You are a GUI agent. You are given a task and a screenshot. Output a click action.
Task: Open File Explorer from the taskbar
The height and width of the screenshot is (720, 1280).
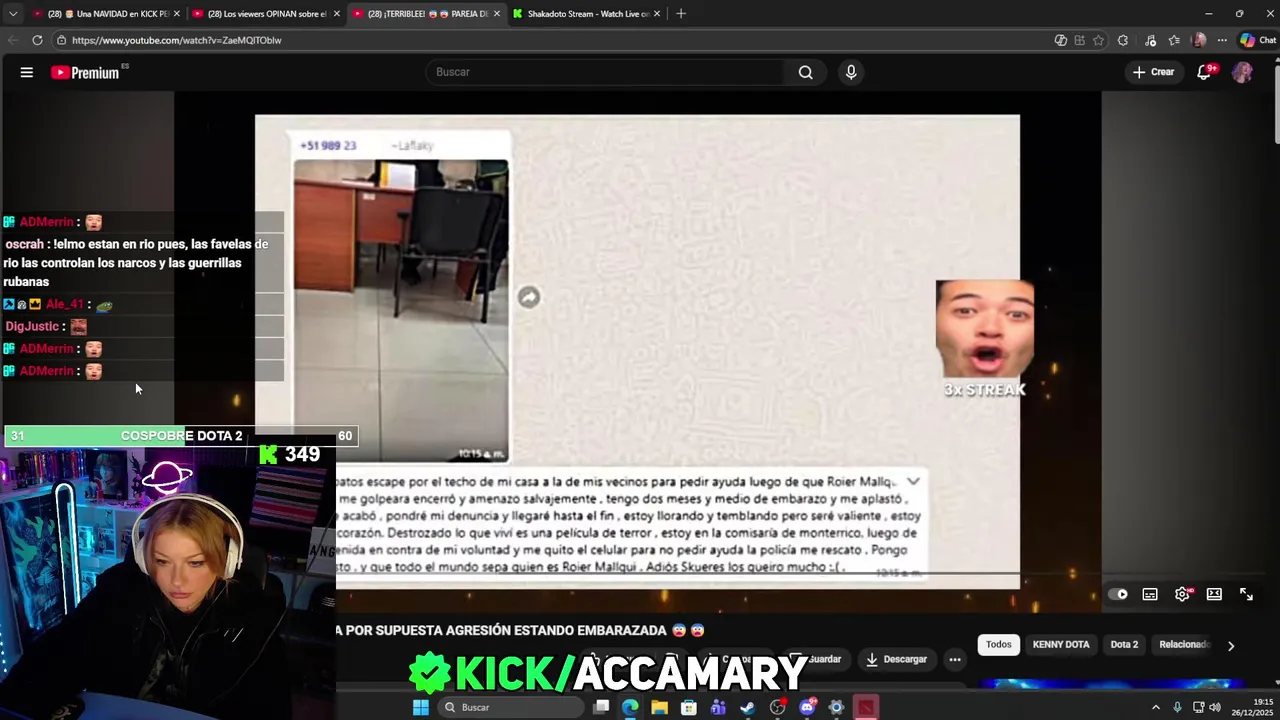[x=659, y=707]
